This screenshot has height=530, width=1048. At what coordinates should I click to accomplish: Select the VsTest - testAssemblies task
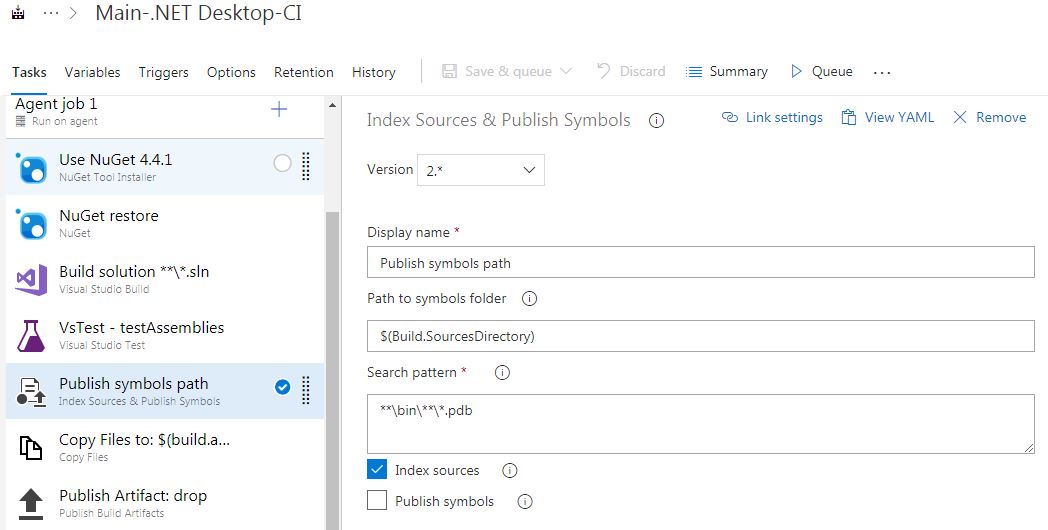coord(165,336)
